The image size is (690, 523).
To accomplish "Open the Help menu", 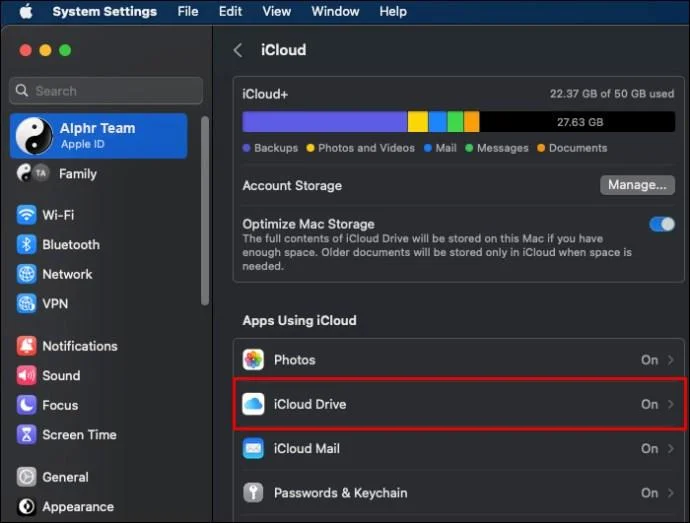I will (x=393, y=11).
